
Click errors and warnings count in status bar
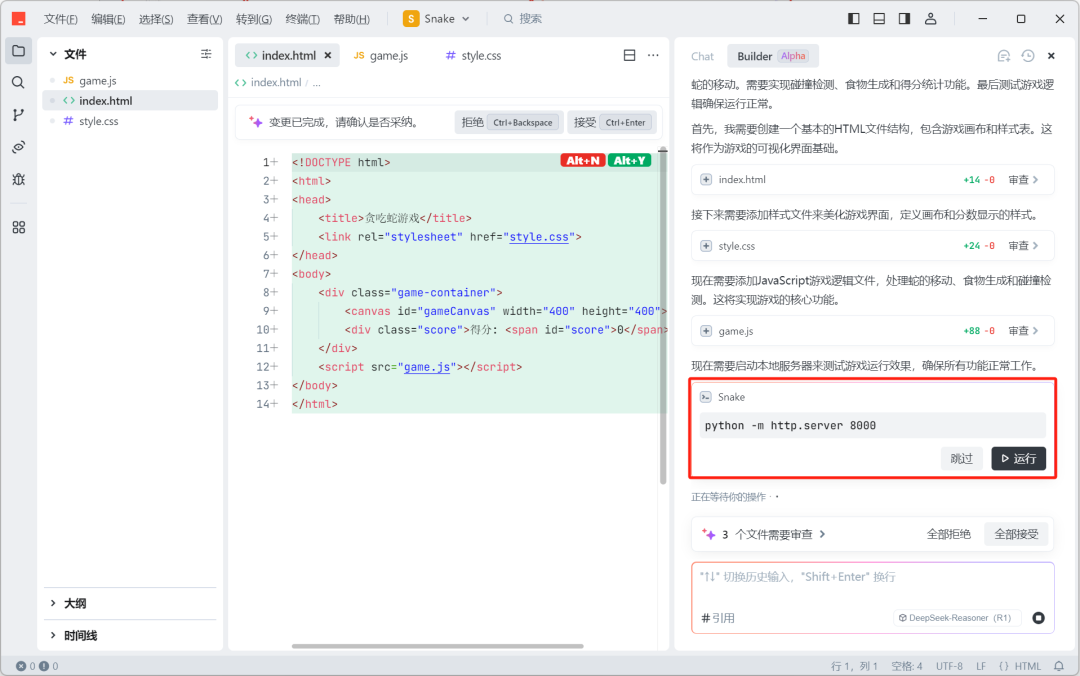click(37, 666)
